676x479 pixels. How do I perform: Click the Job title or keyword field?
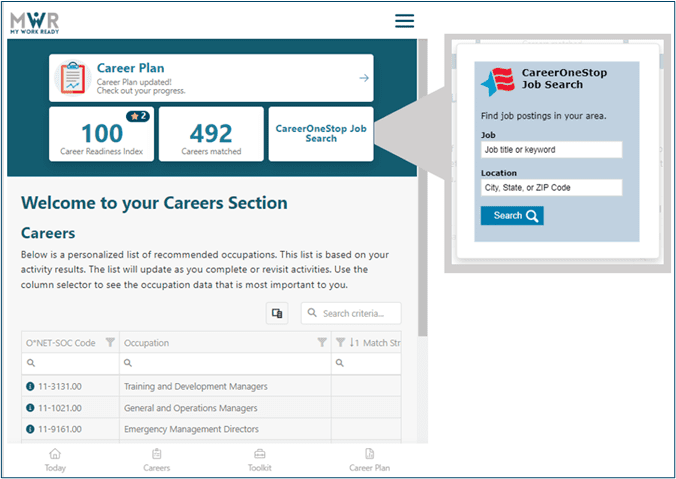(551, 150)
